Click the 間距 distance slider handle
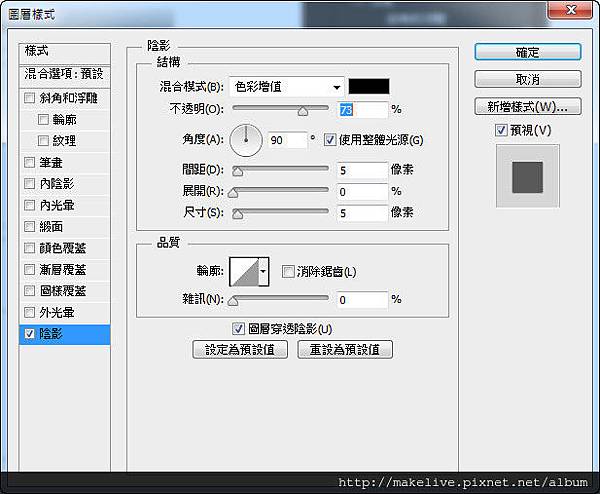The height and width of the screenshot is (494, 600). point(238,171)
